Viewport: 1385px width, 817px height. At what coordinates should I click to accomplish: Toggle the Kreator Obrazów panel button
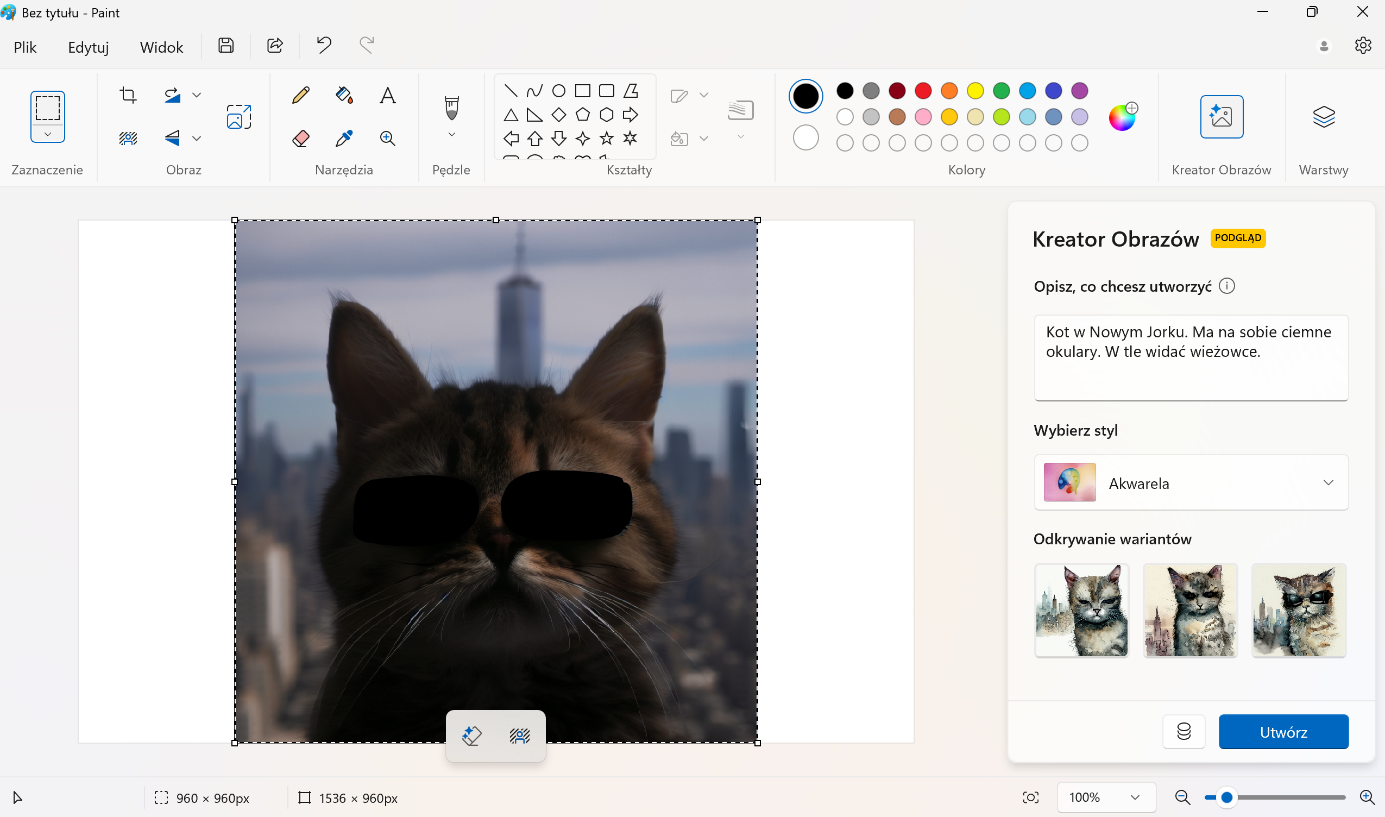pos(1221,117)
